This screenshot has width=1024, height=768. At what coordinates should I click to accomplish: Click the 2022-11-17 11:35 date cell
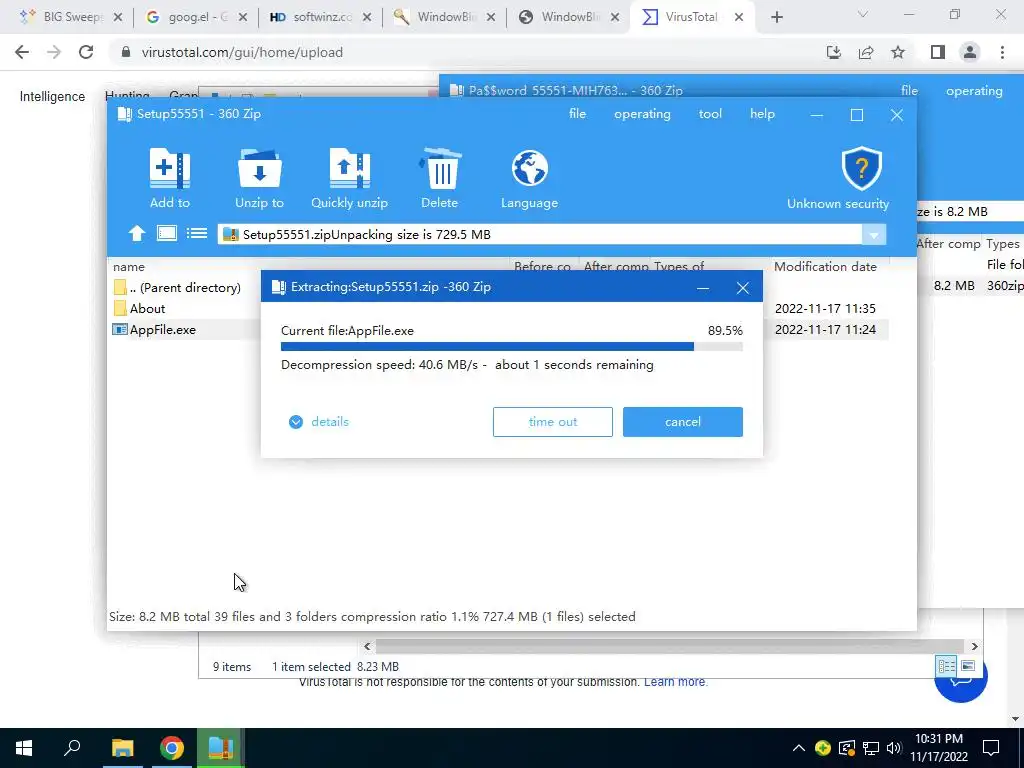click(825, 308)
